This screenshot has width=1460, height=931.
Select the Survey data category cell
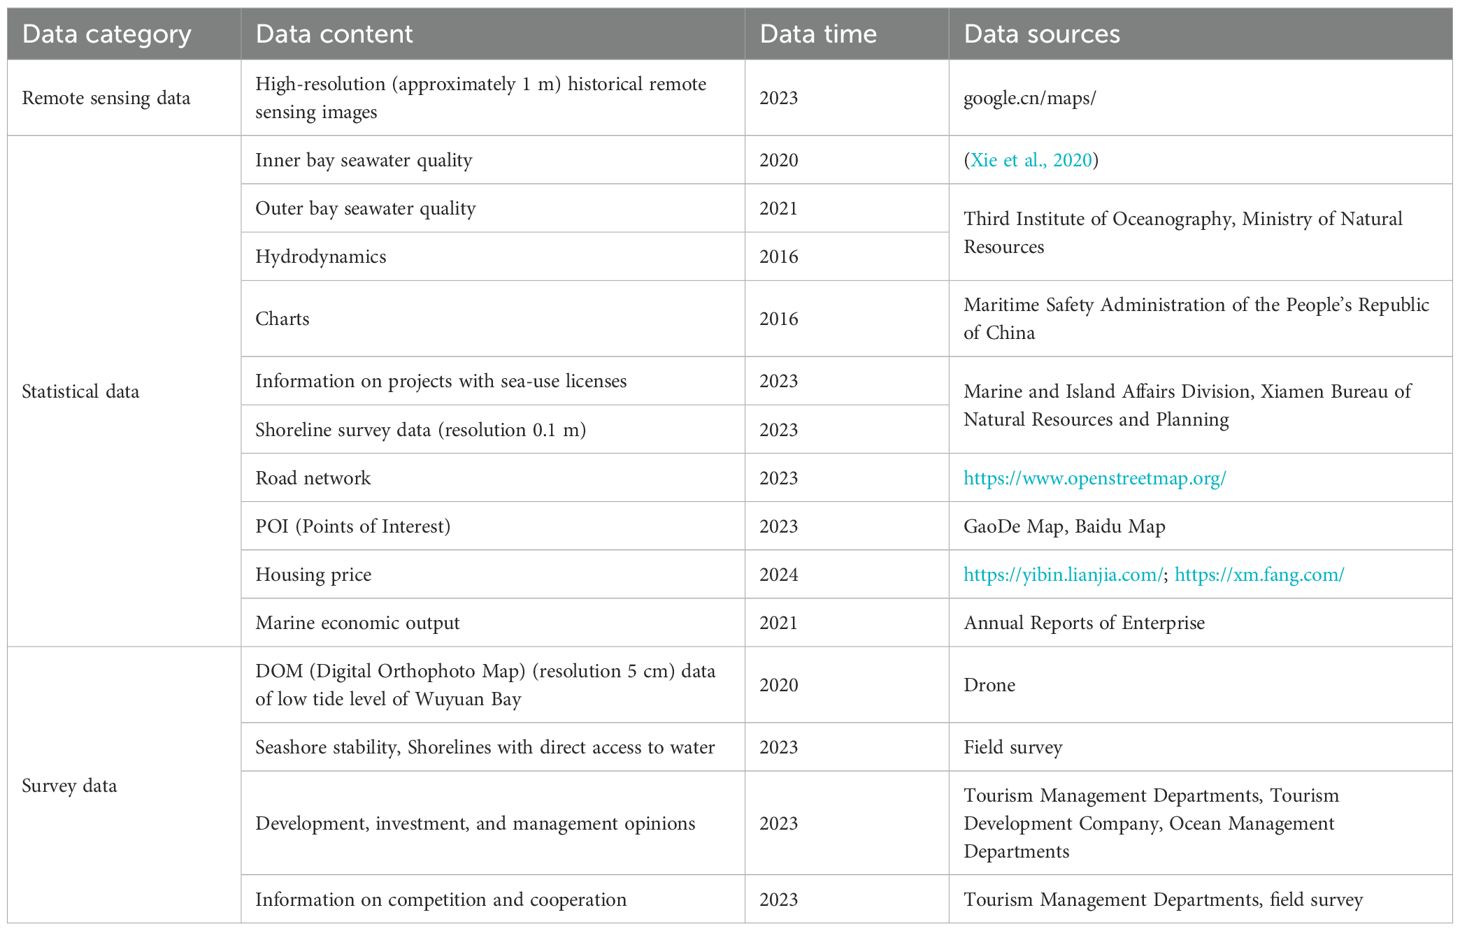click(x=70, y=785)
